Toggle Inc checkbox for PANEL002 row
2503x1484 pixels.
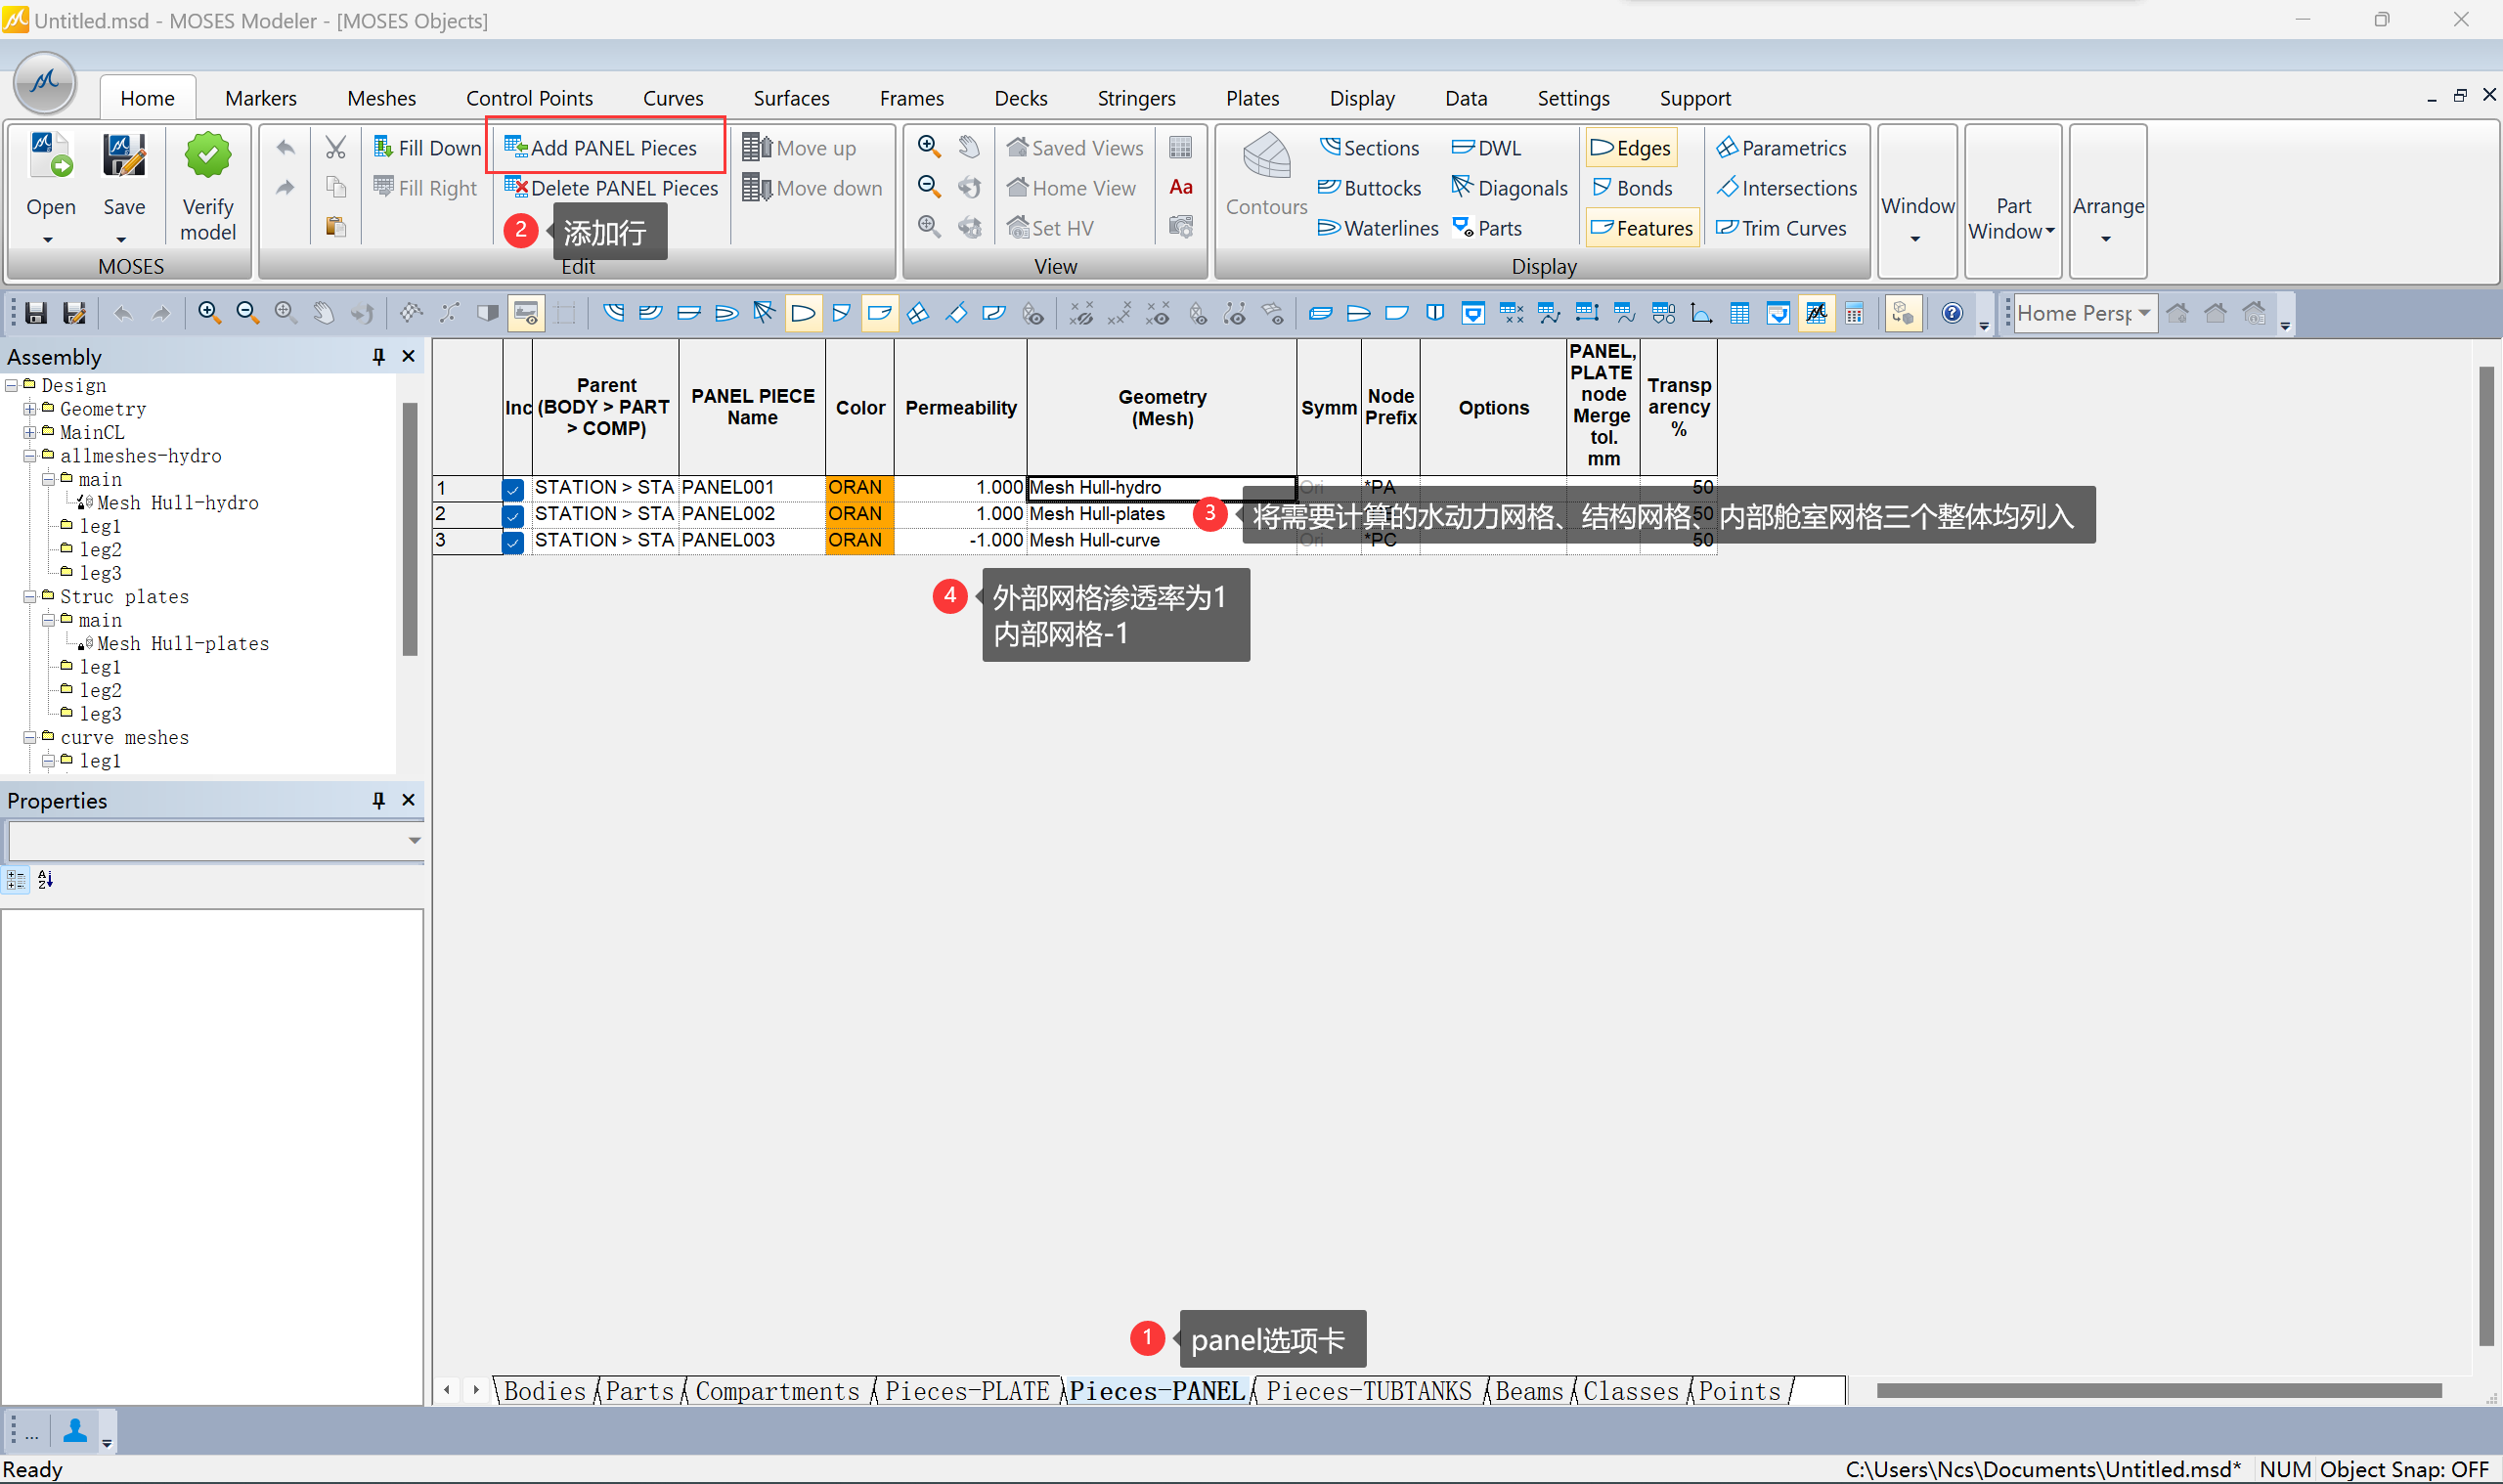(x=513, y=515)
